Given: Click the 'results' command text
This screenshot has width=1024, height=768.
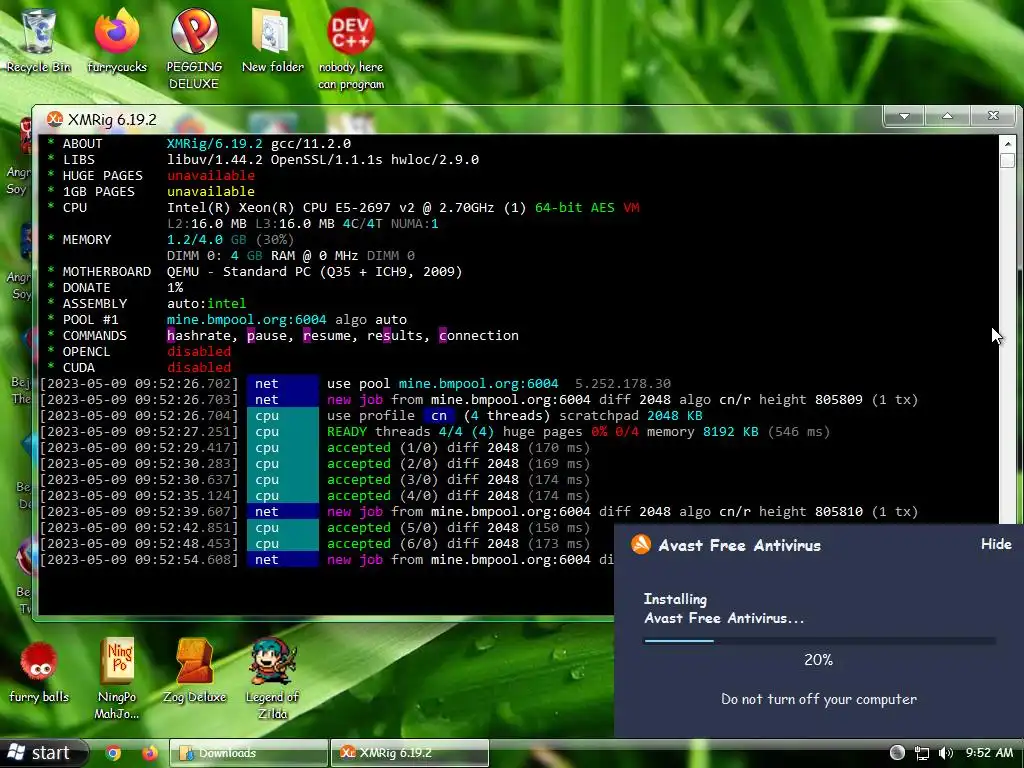Looking at the screenshot, I should [394, 336].
